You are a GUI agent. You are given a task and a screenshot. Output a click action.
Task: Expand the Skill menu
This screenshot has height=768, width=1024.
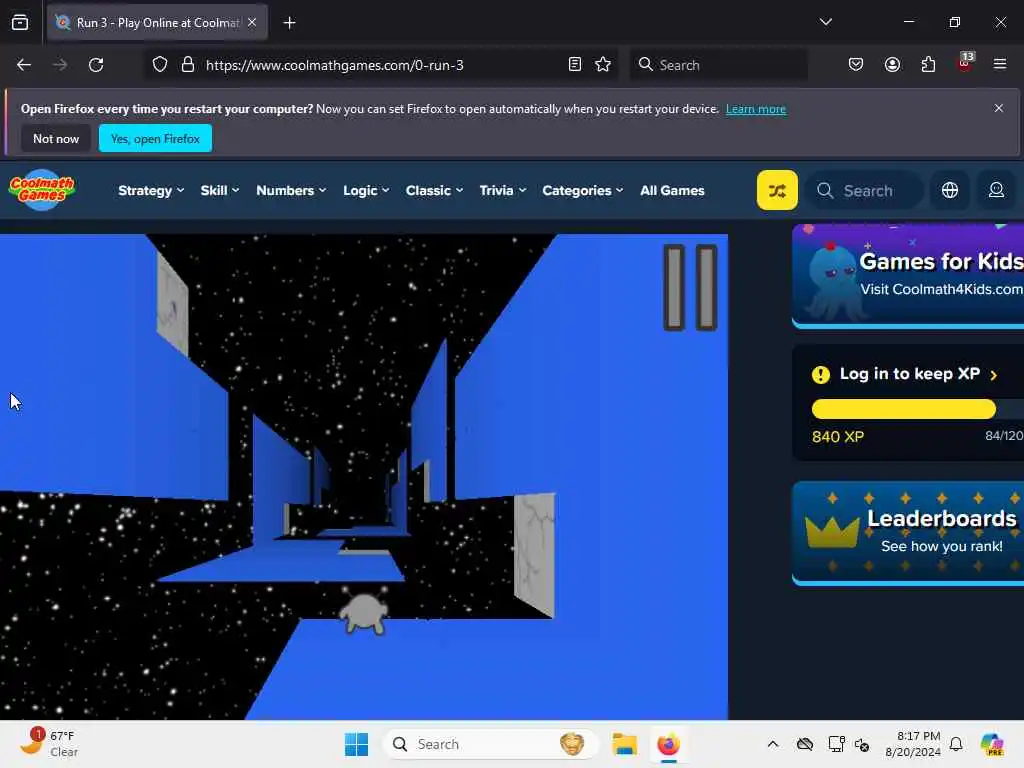pos(219,190)
